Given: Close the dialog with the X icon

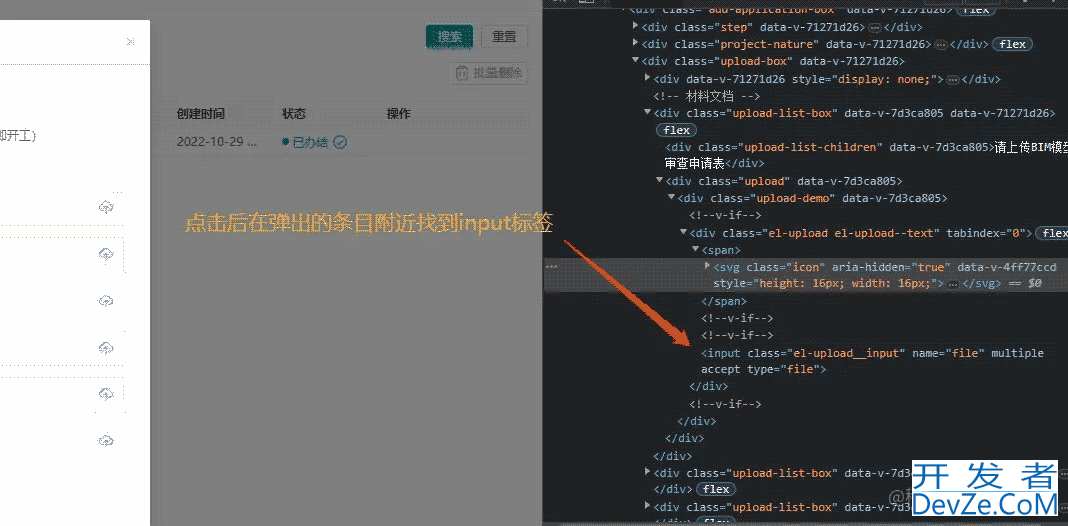Looking at the screenshot, I should pyautogui.click(x=130, y=42).
